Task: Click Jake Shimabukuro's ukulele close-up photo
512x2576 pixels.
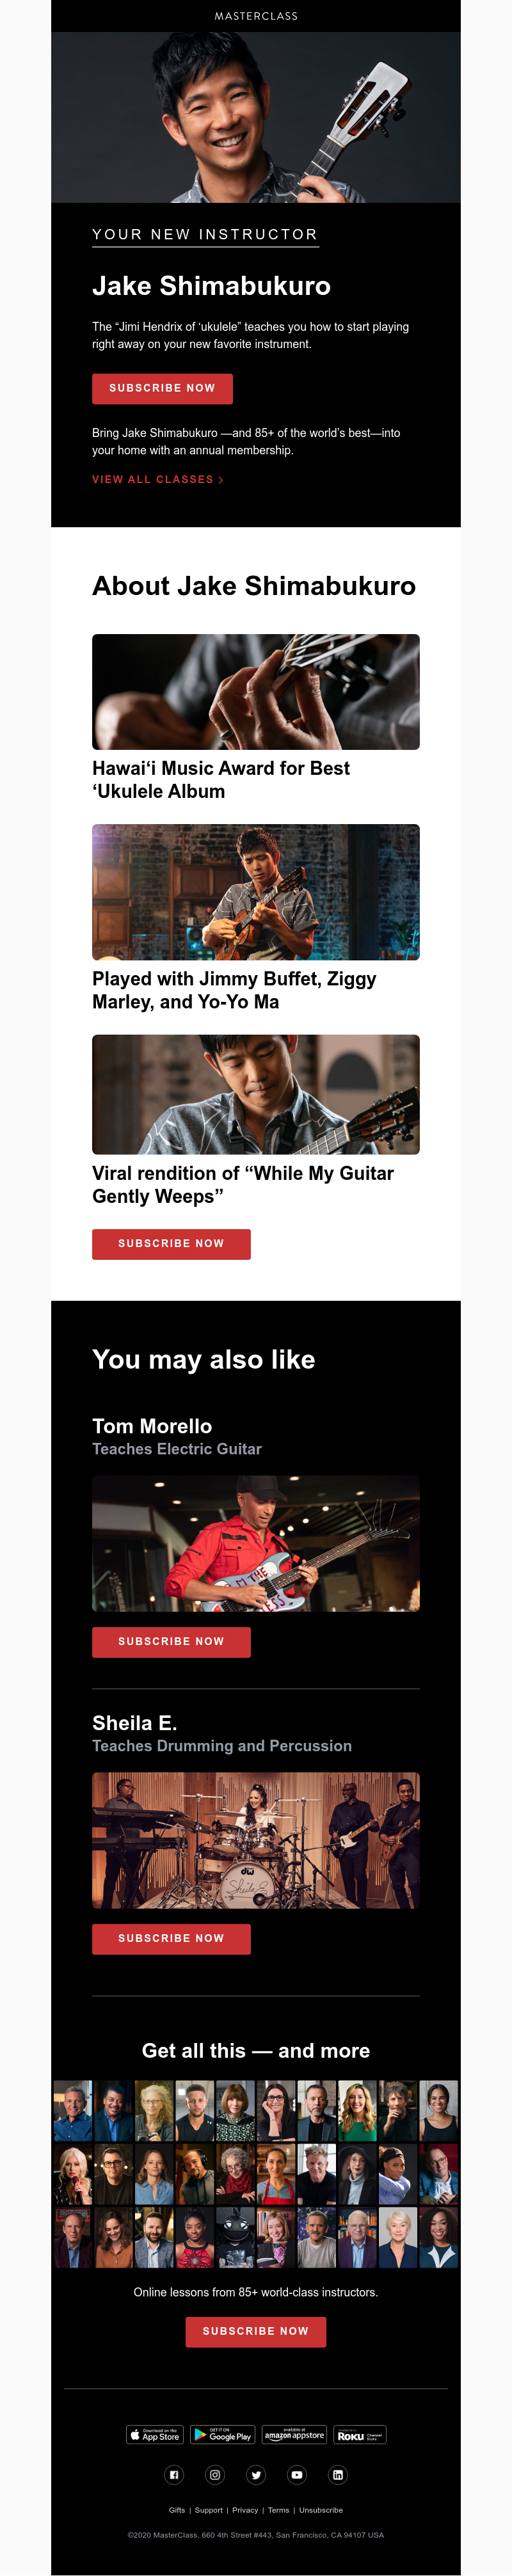Action: coord(256,692)
